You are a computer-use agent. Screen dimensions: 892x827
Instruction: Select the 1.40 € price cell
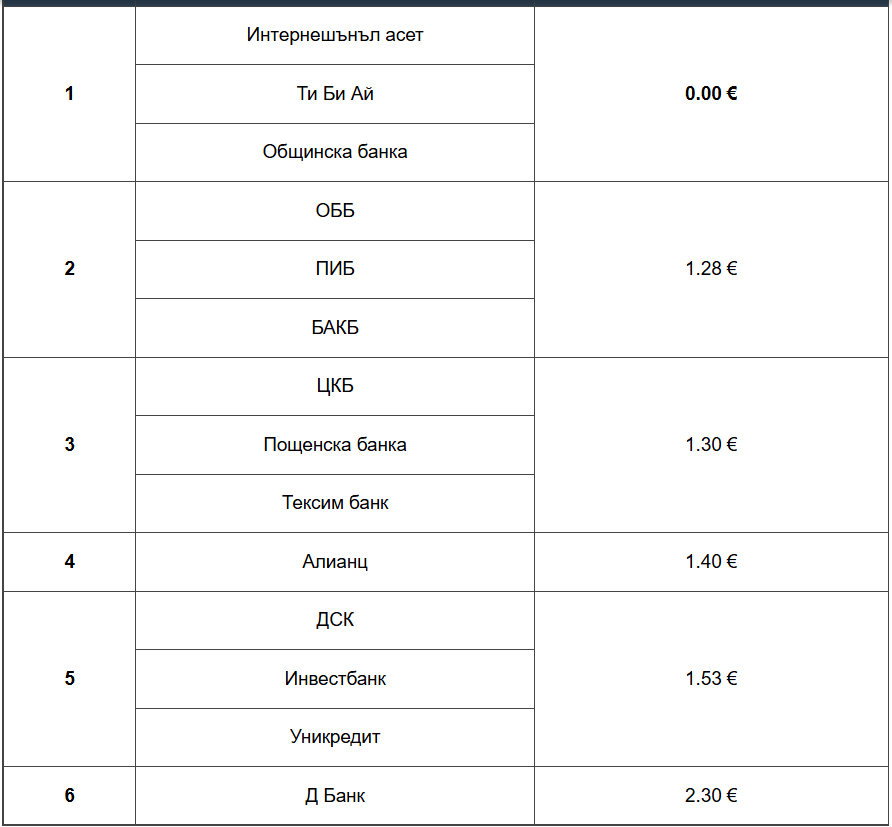point(711,562)
